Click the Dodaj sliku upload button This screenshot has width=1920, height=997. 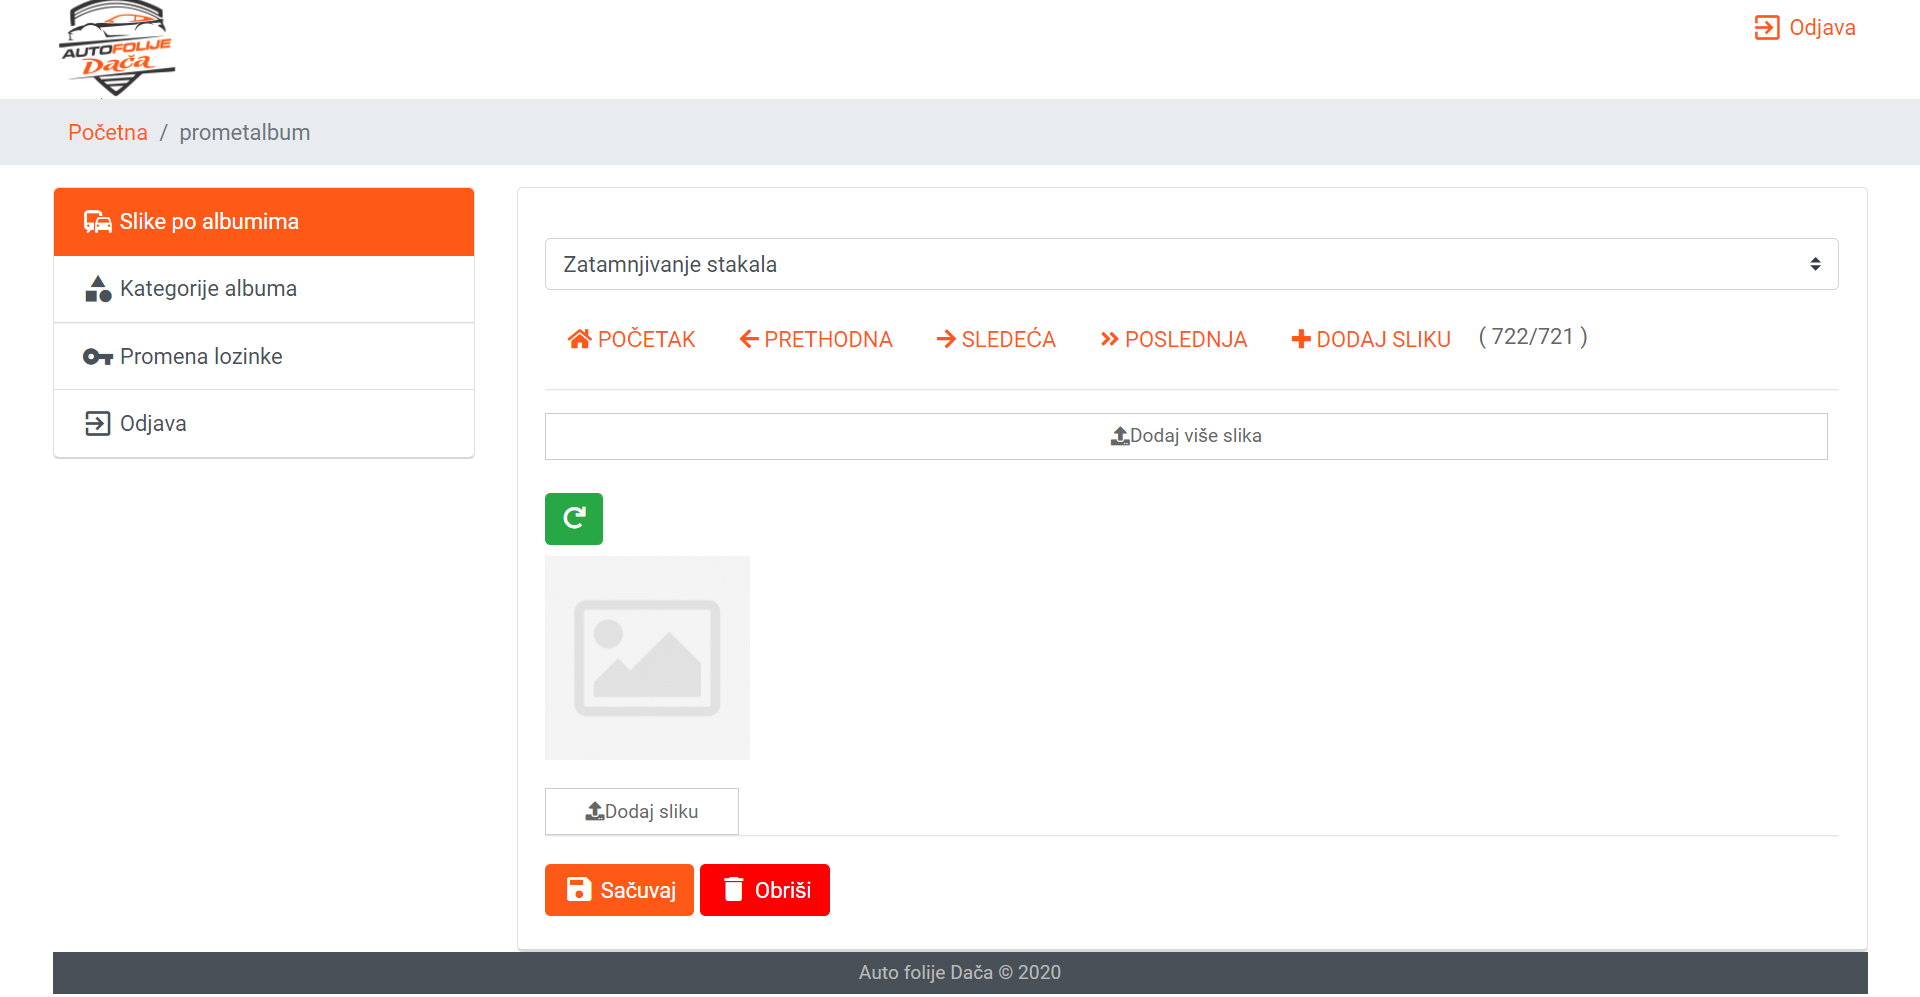click(x=641, y=811)
